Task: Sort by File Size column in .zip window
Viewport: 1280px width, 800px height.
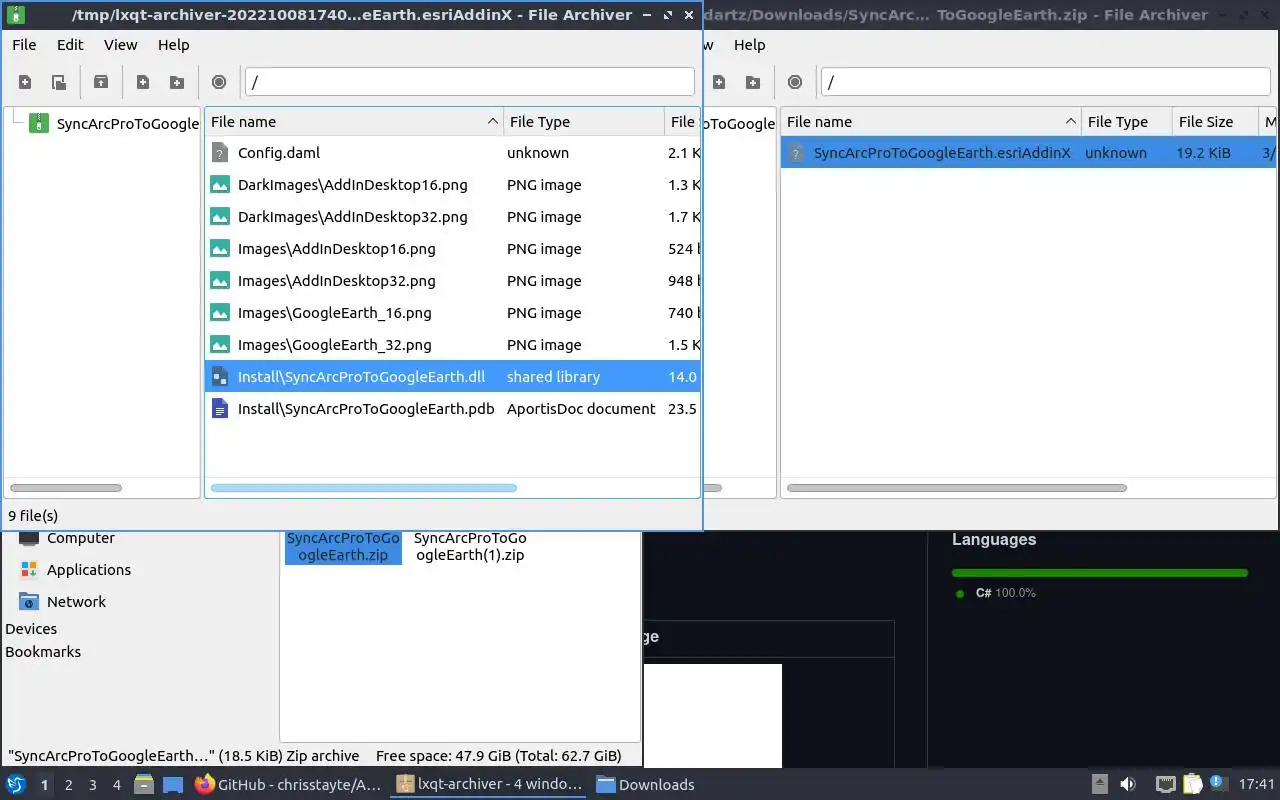Action: click(x=1215, y=122)
